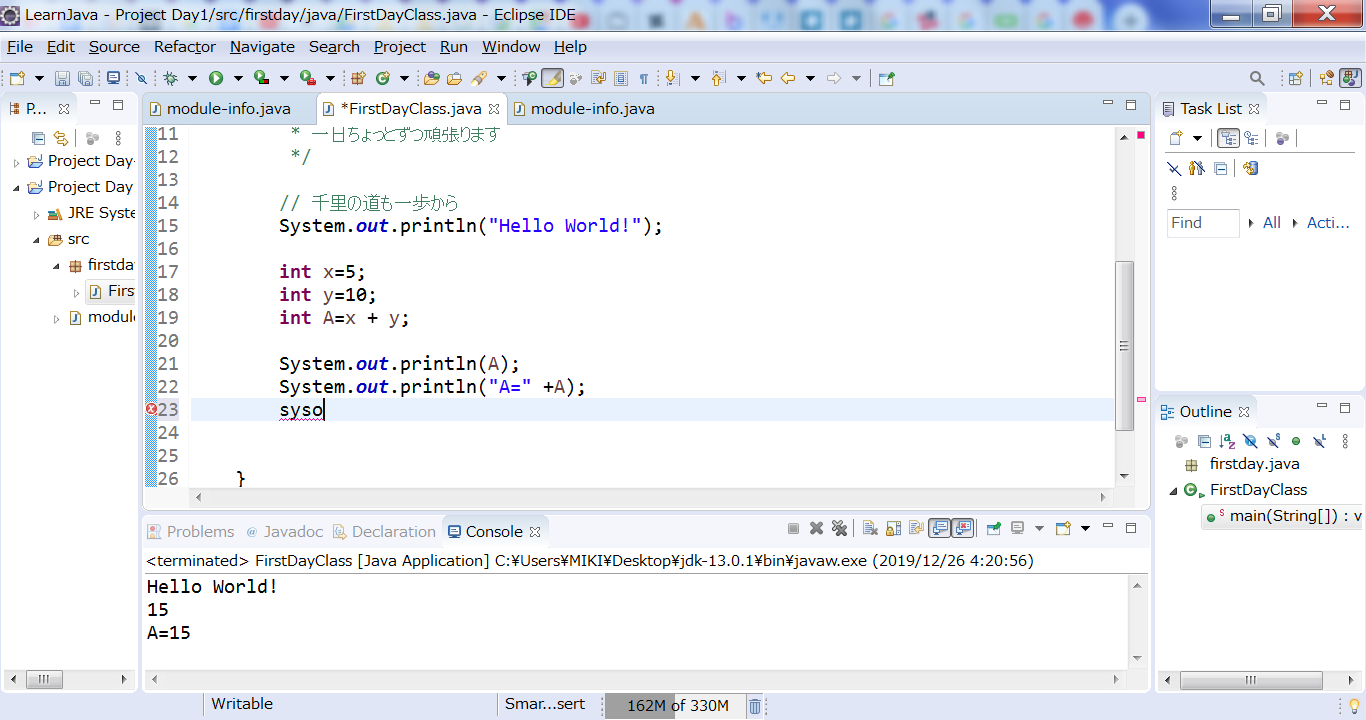
Task: Click the Open Type icon in the toolbar
Action: (432, 78)
